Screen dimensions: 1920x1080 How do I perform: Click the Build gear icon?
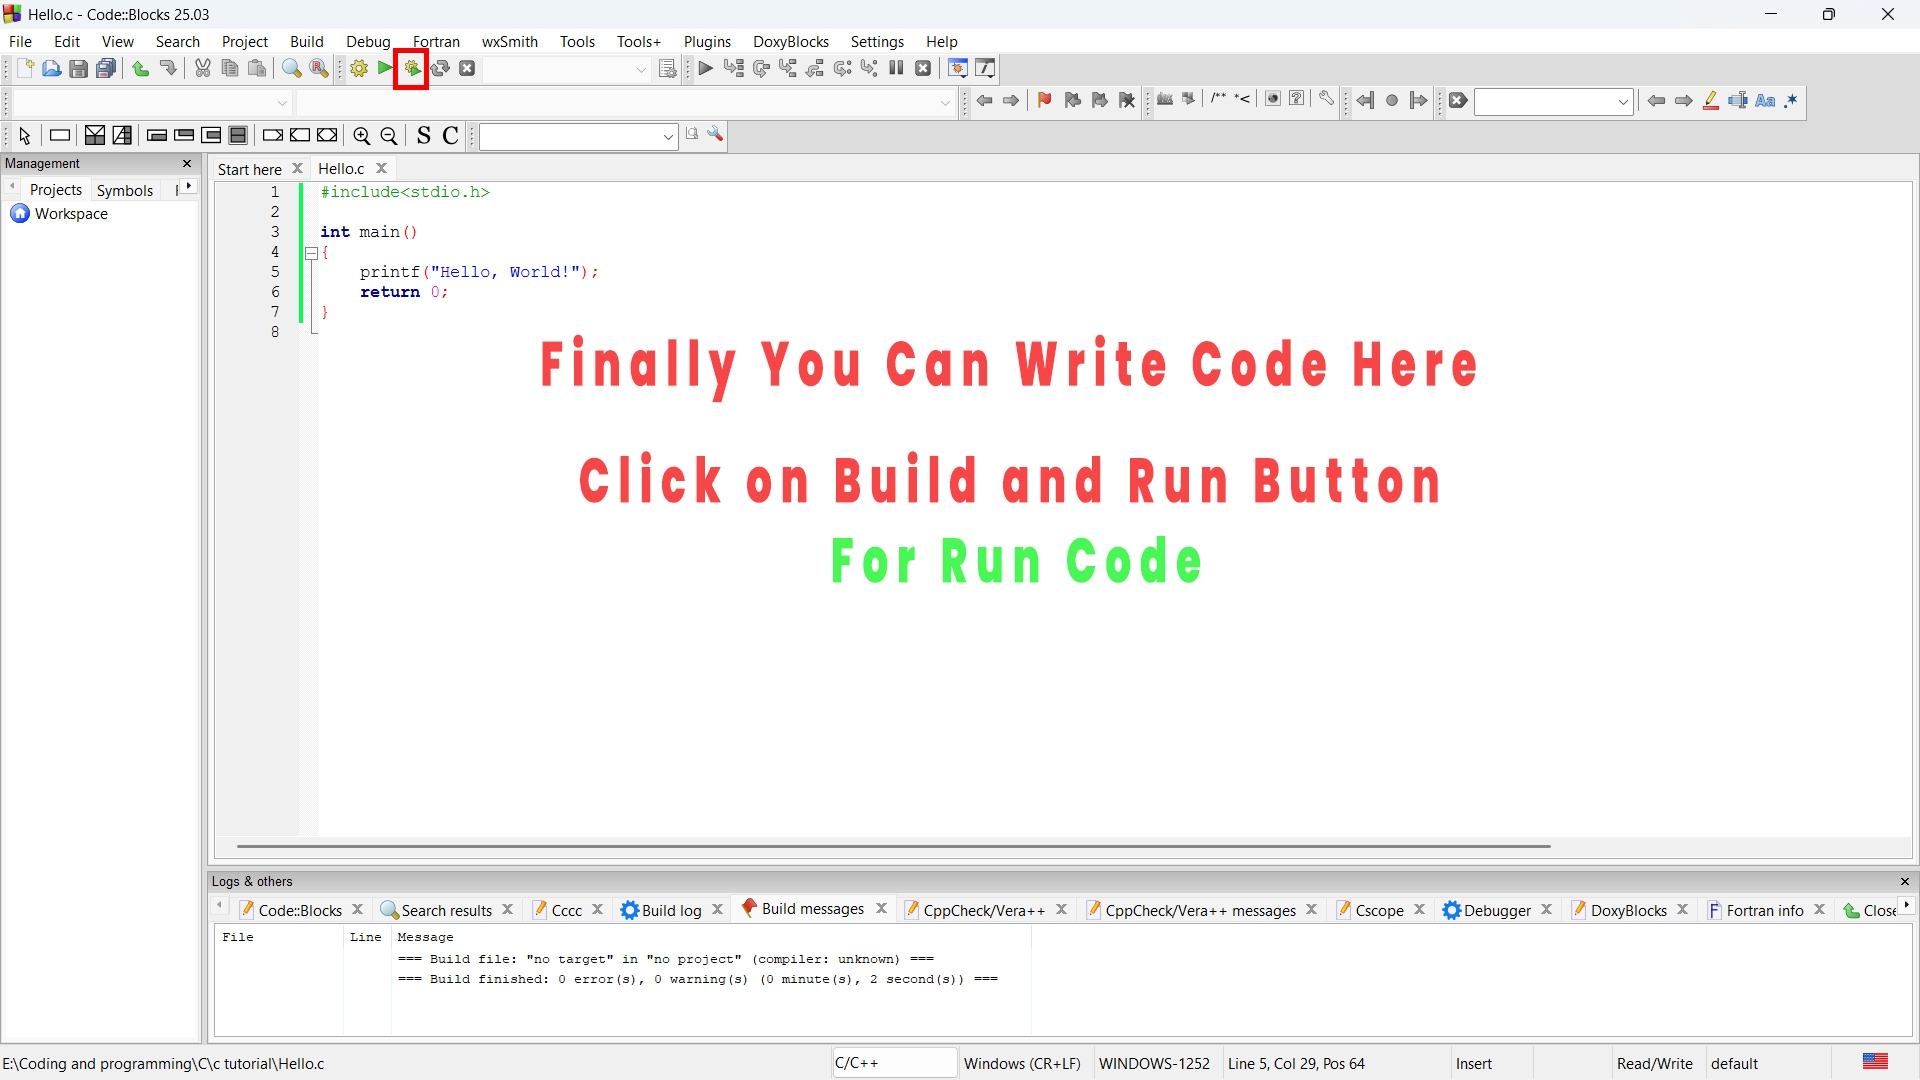pos(359,69)
